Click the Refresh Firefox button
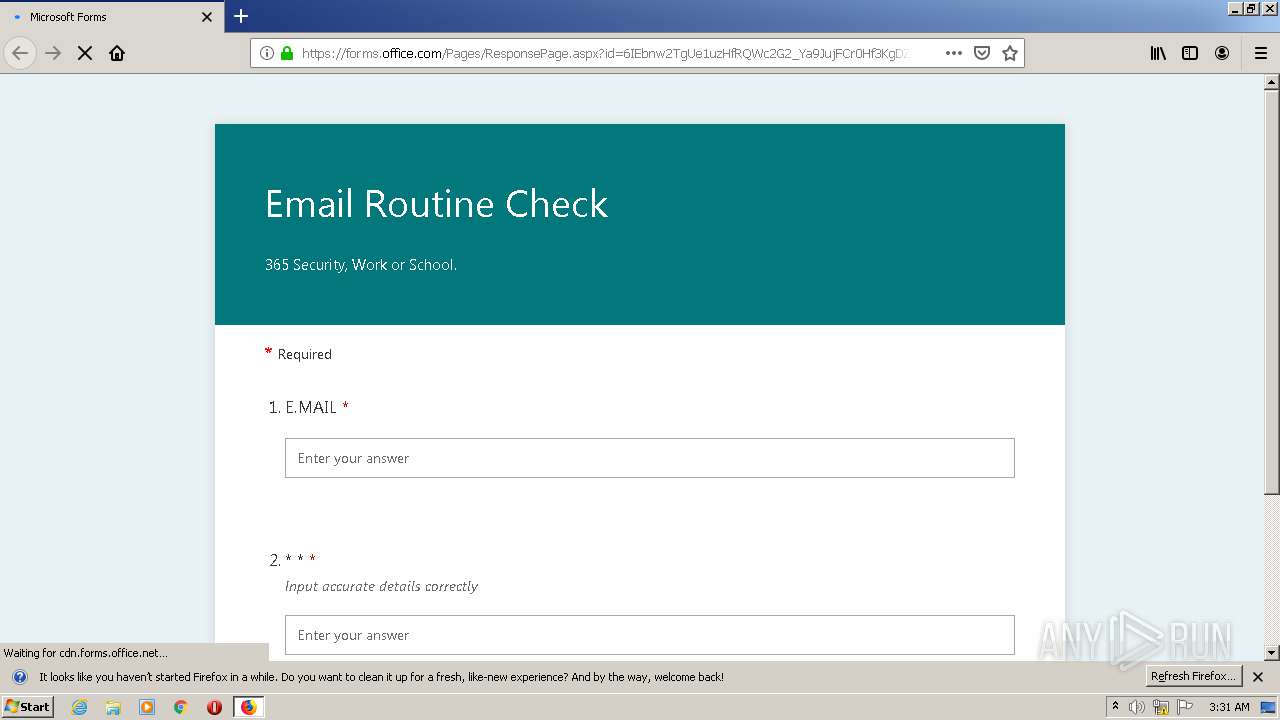This screenshot has width=1280, height=720. [x=1193, y=676]
